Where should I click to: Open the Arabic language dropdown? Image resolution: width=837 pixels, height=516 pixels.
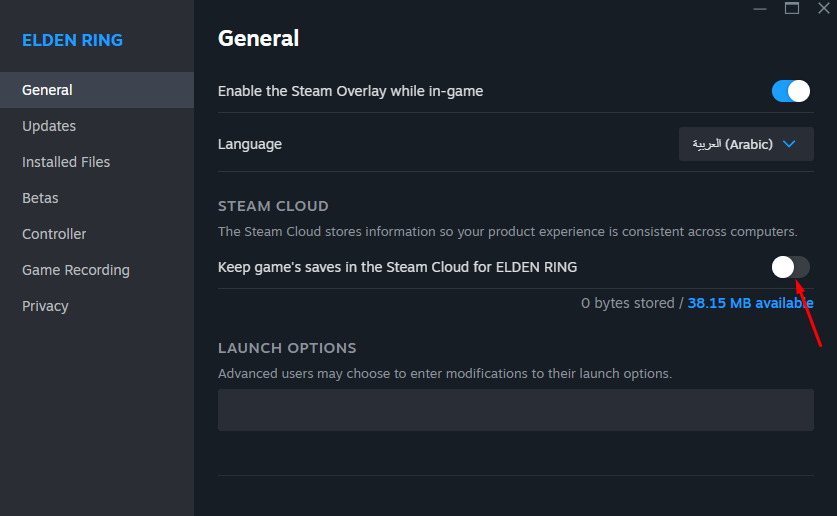click(745, 144)
